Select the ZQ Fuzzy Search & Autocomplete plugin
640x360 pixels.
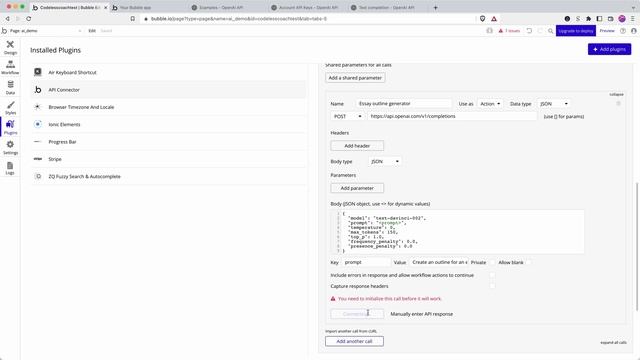[169, 176]
